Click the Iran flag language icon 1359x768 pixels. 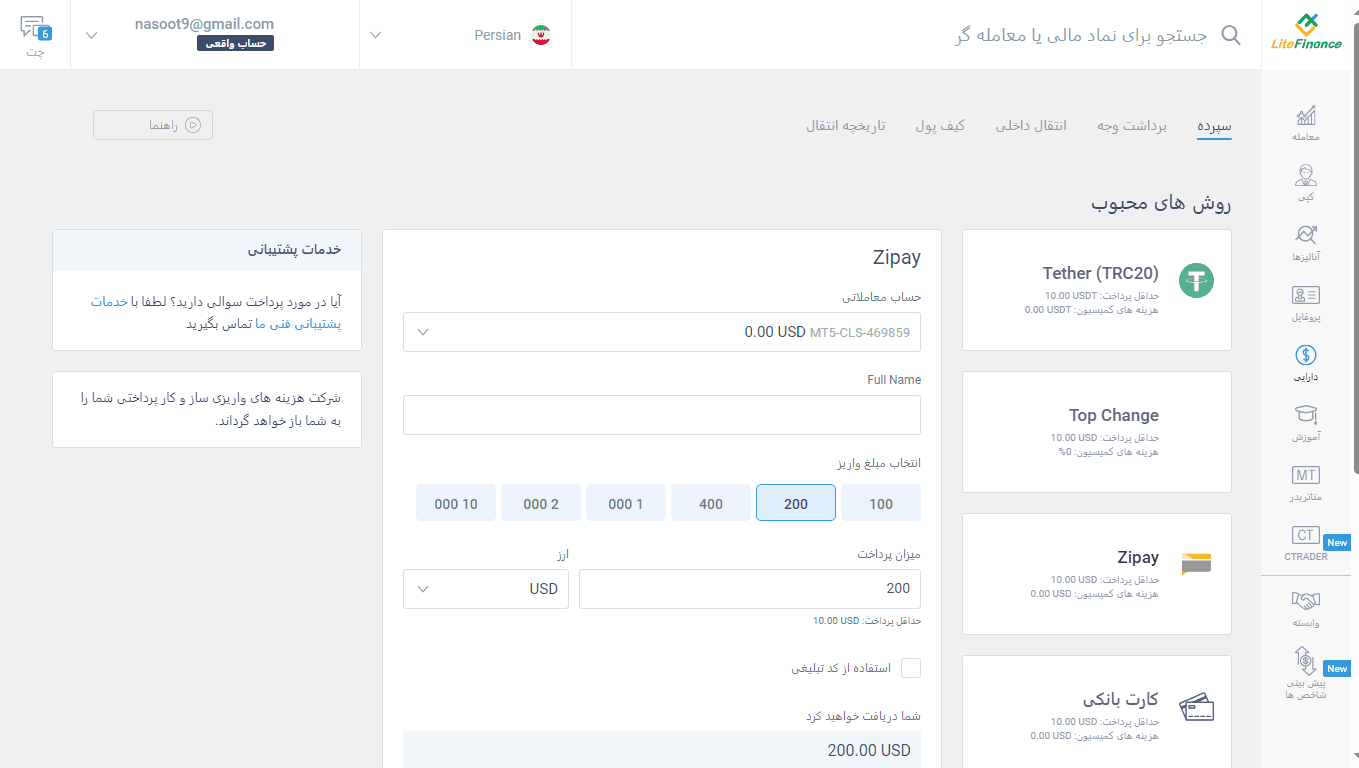pos(540,35)
